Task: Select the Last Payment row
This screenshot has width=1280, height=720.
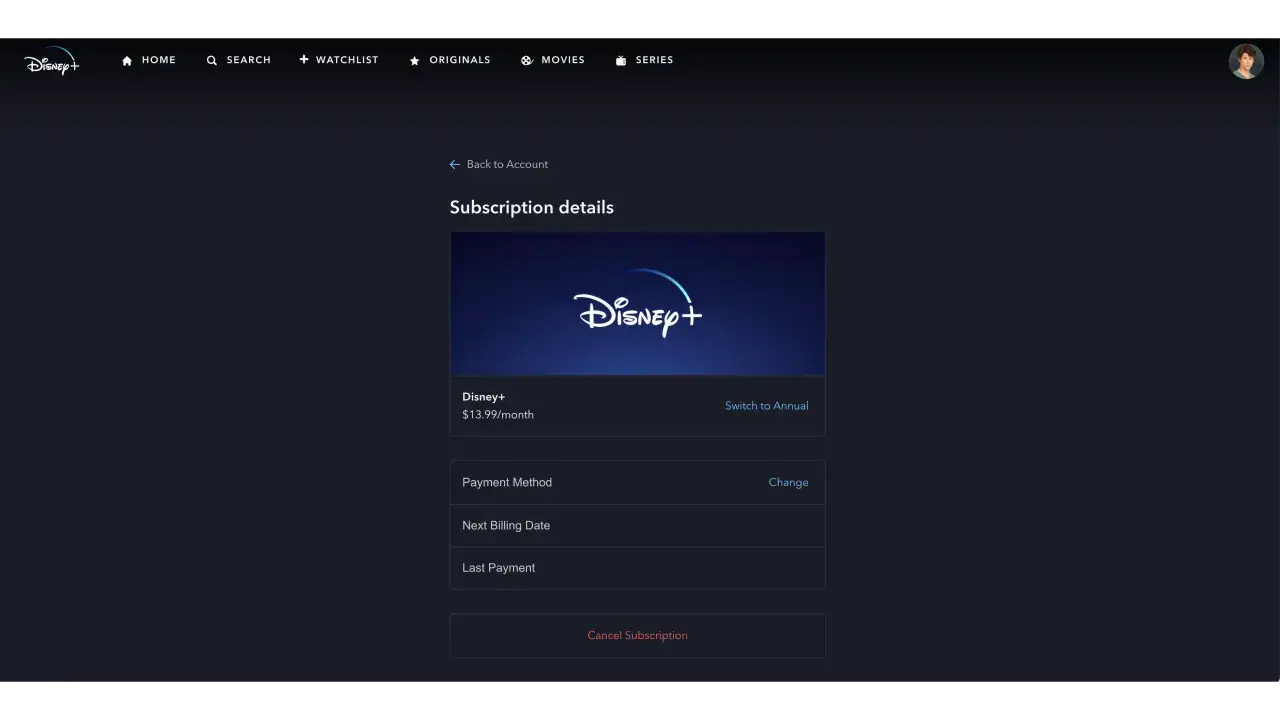Action: click(x=637, y=568)
